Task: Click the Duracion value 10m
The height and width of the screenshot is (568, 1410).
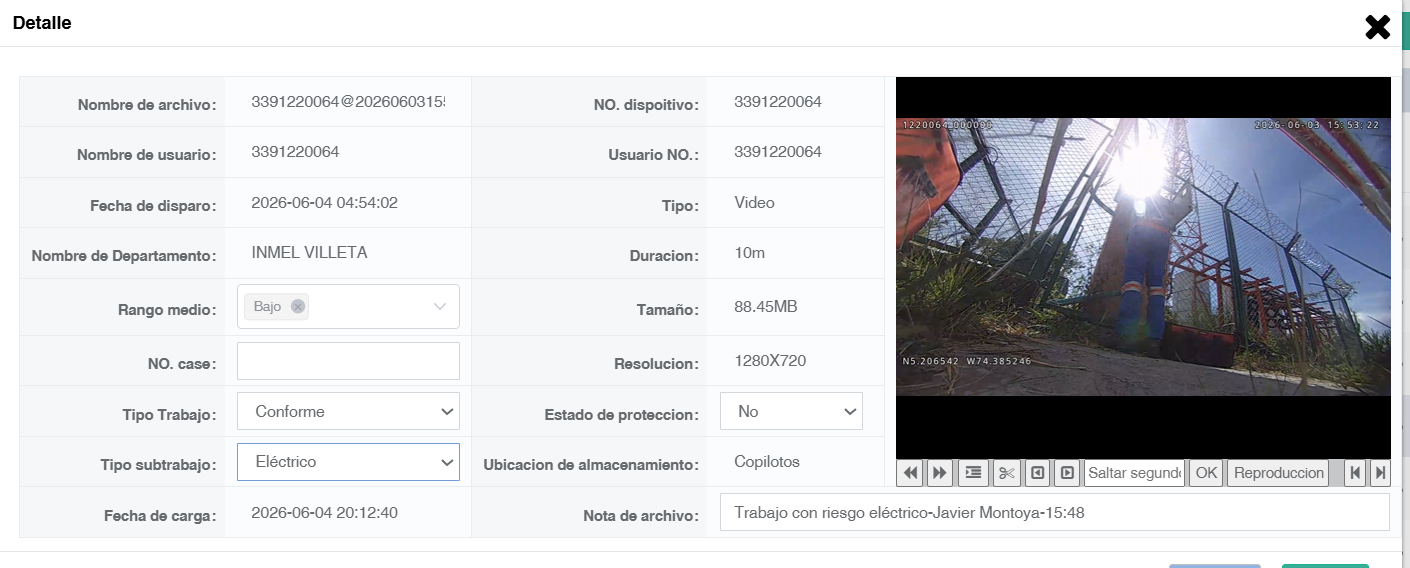Action: pyautogui.click(x=749, y=252)
